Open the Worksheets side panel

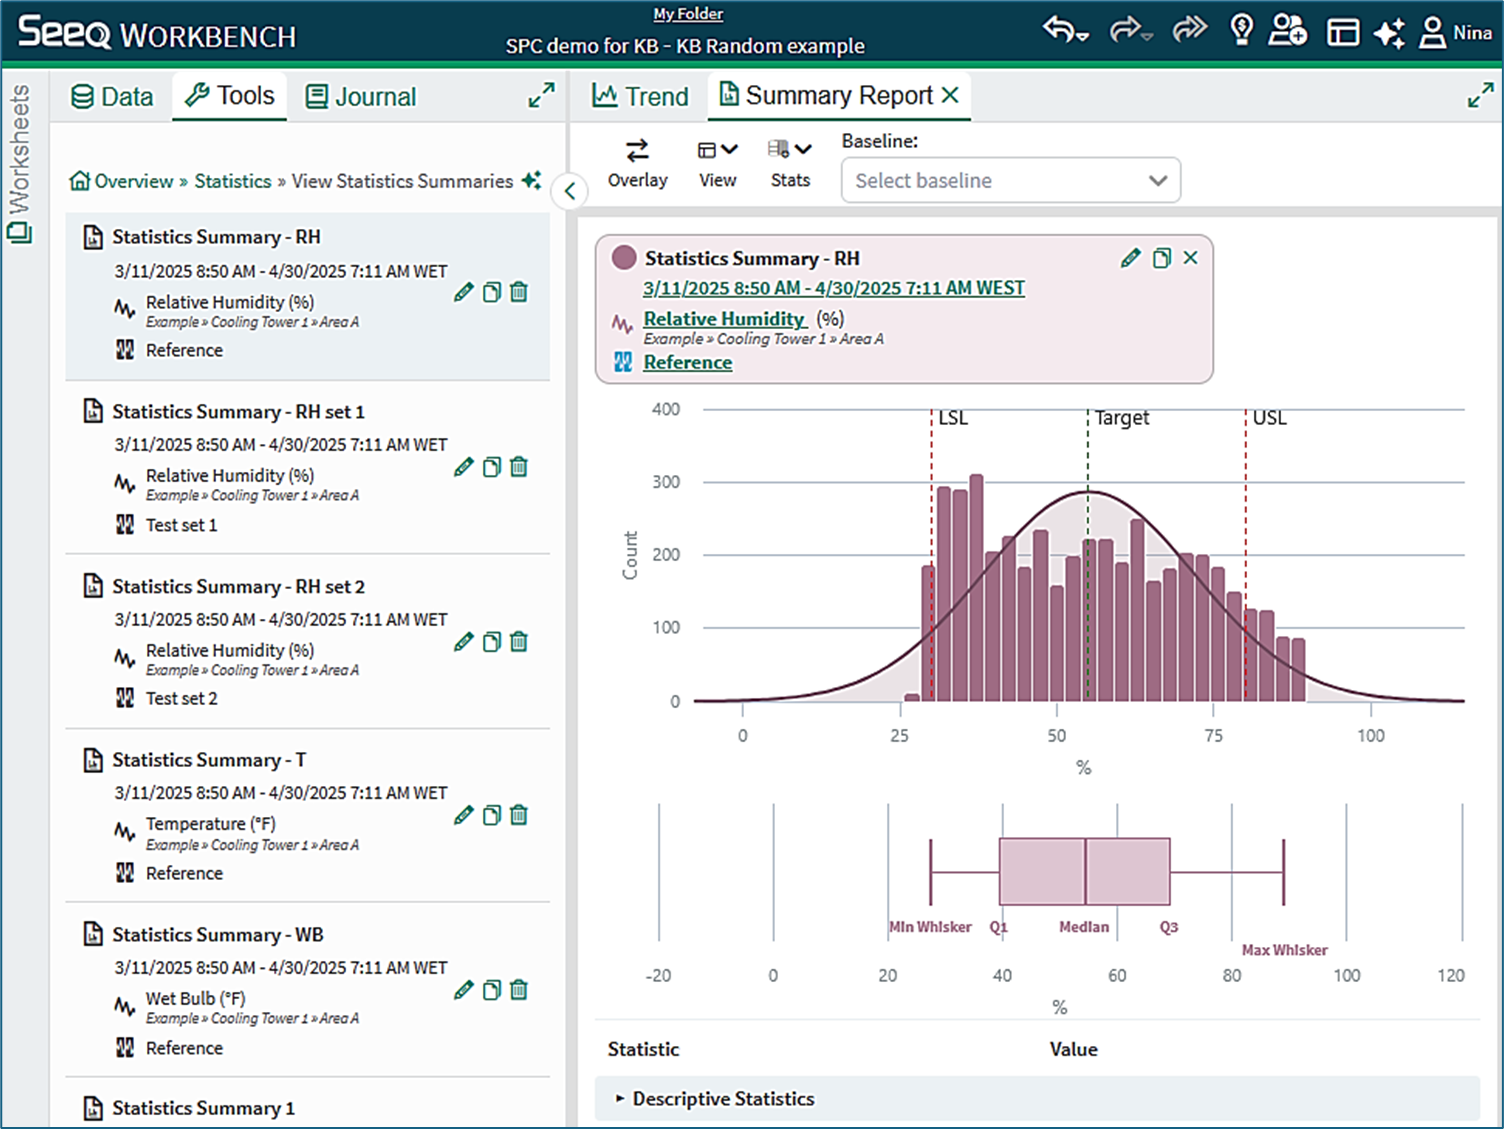(19, 165)
